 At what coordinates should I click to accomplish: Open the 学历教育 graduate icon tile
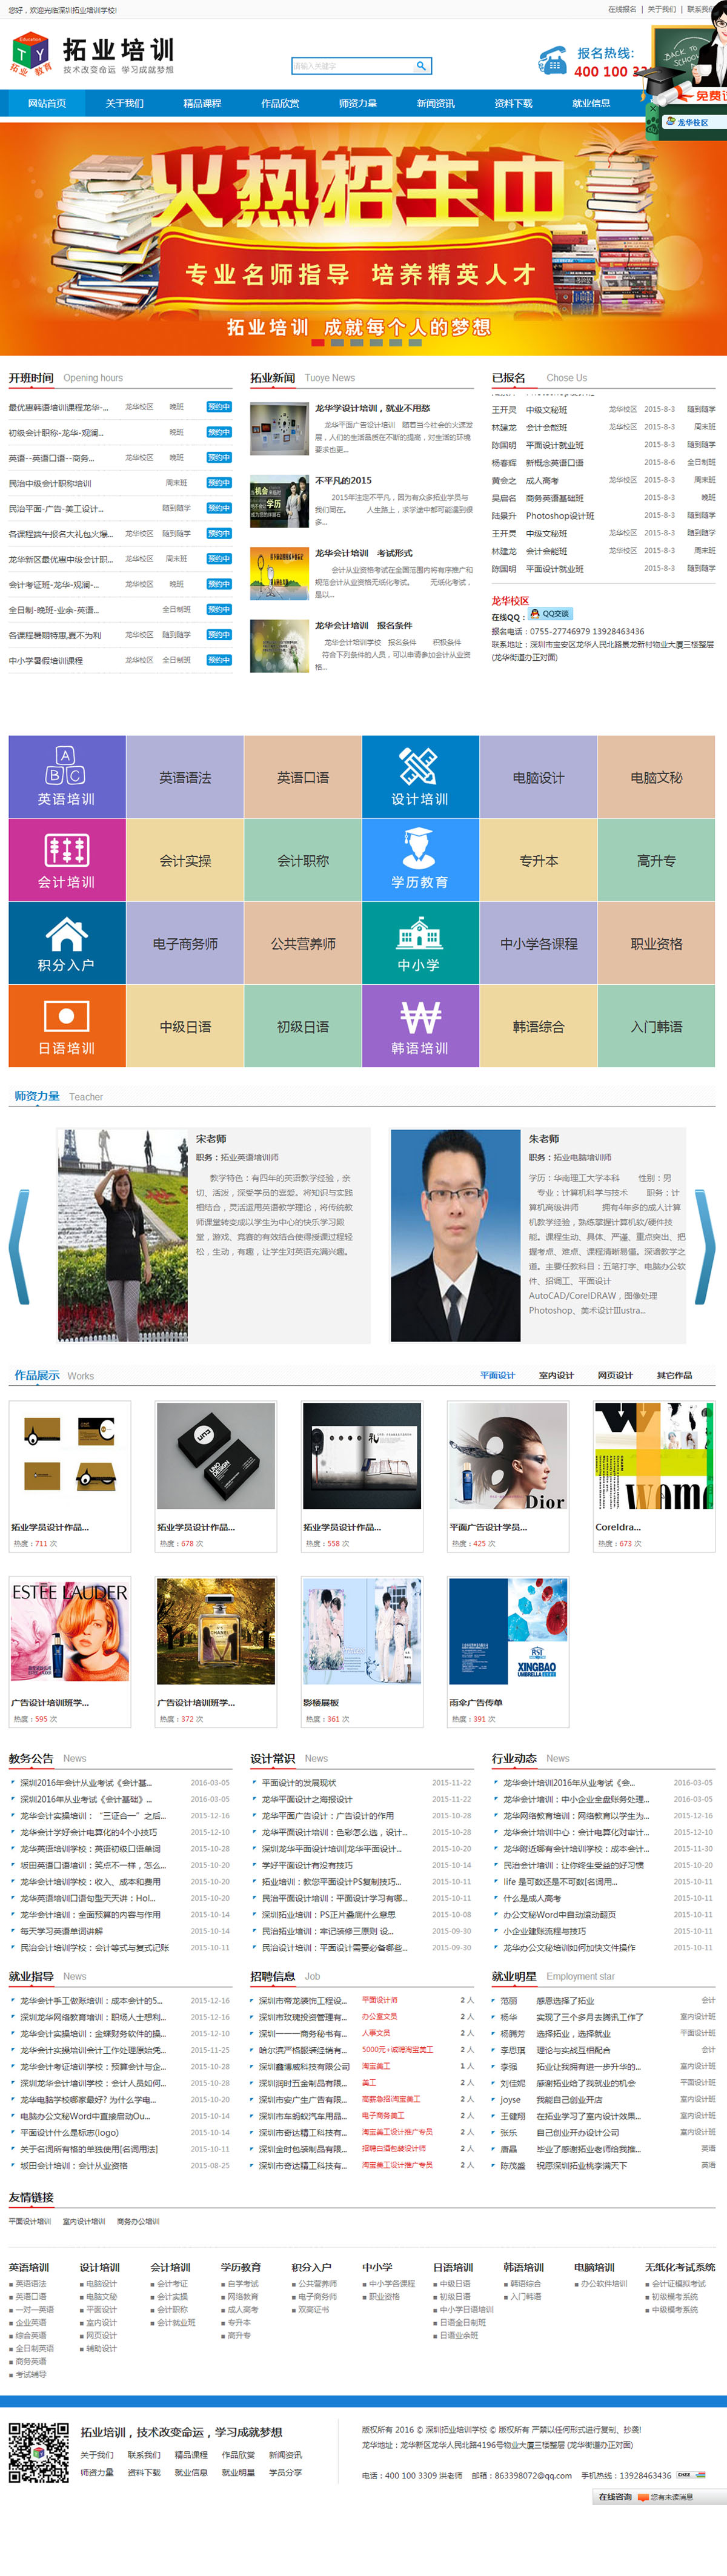tap(420, 860)
